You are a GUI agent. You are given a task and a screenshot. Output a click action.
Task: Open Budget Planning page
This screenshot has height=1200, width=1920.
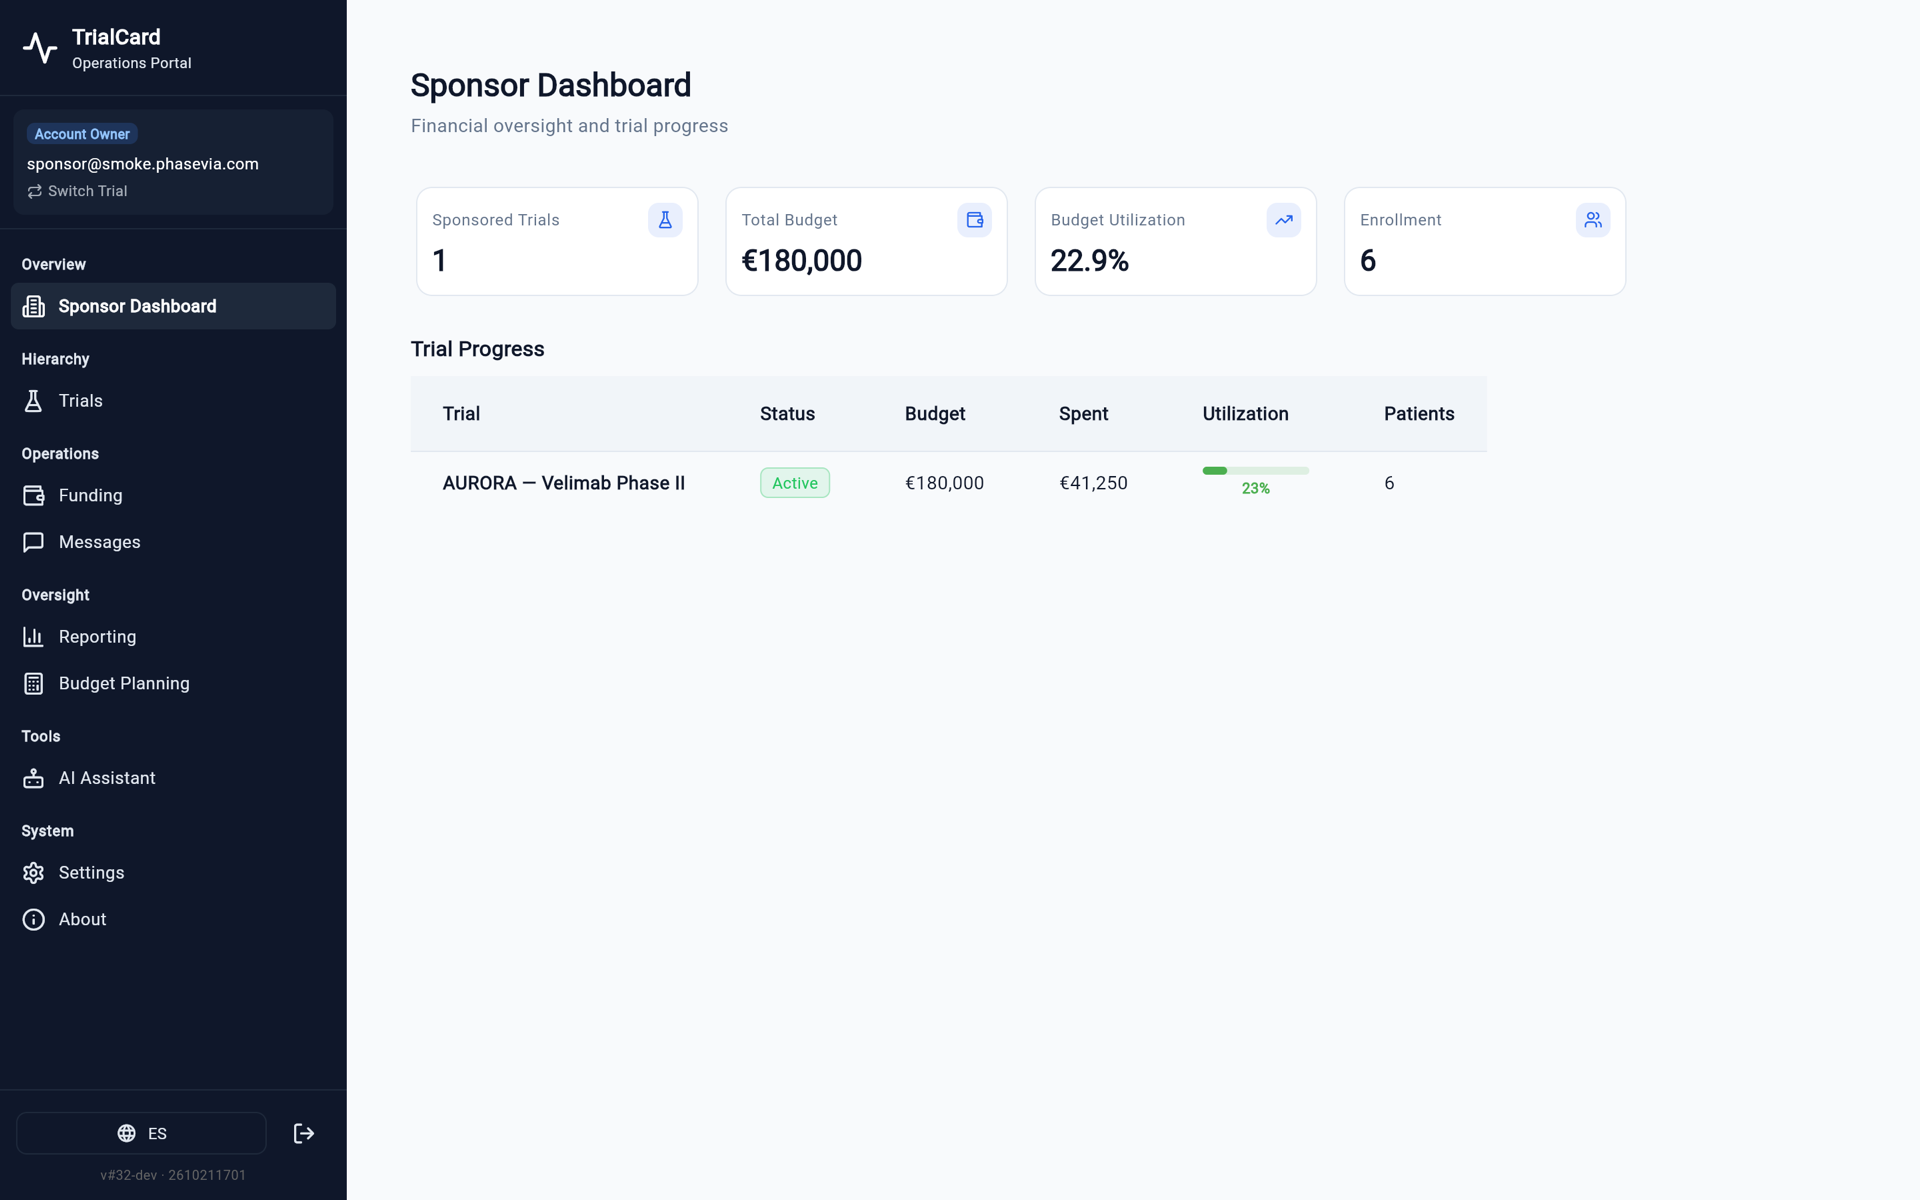tap(173, 683)
